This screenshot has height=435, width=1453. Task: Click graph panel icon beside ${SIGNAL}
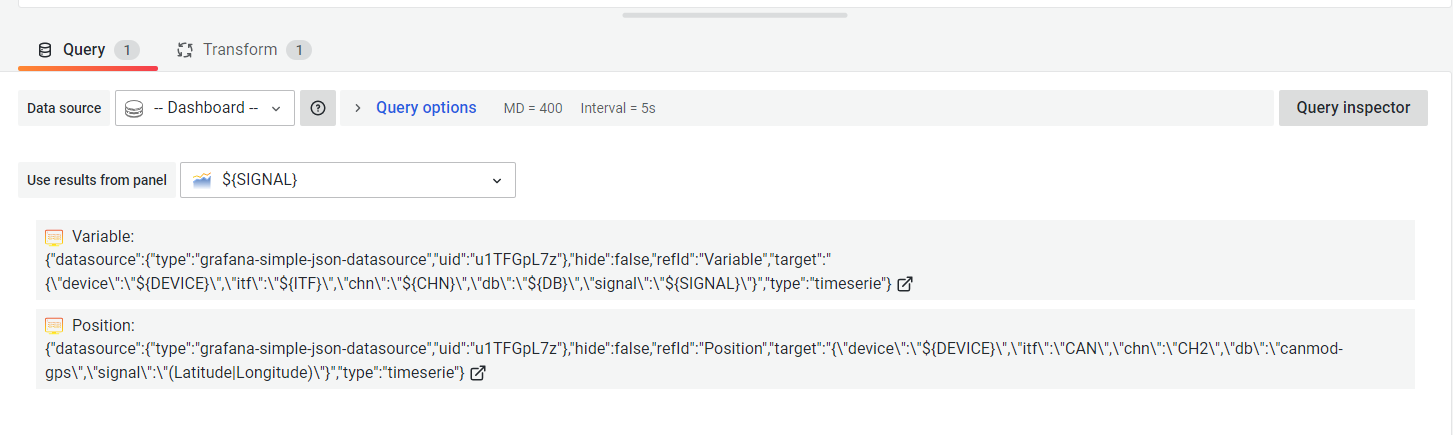202,180
